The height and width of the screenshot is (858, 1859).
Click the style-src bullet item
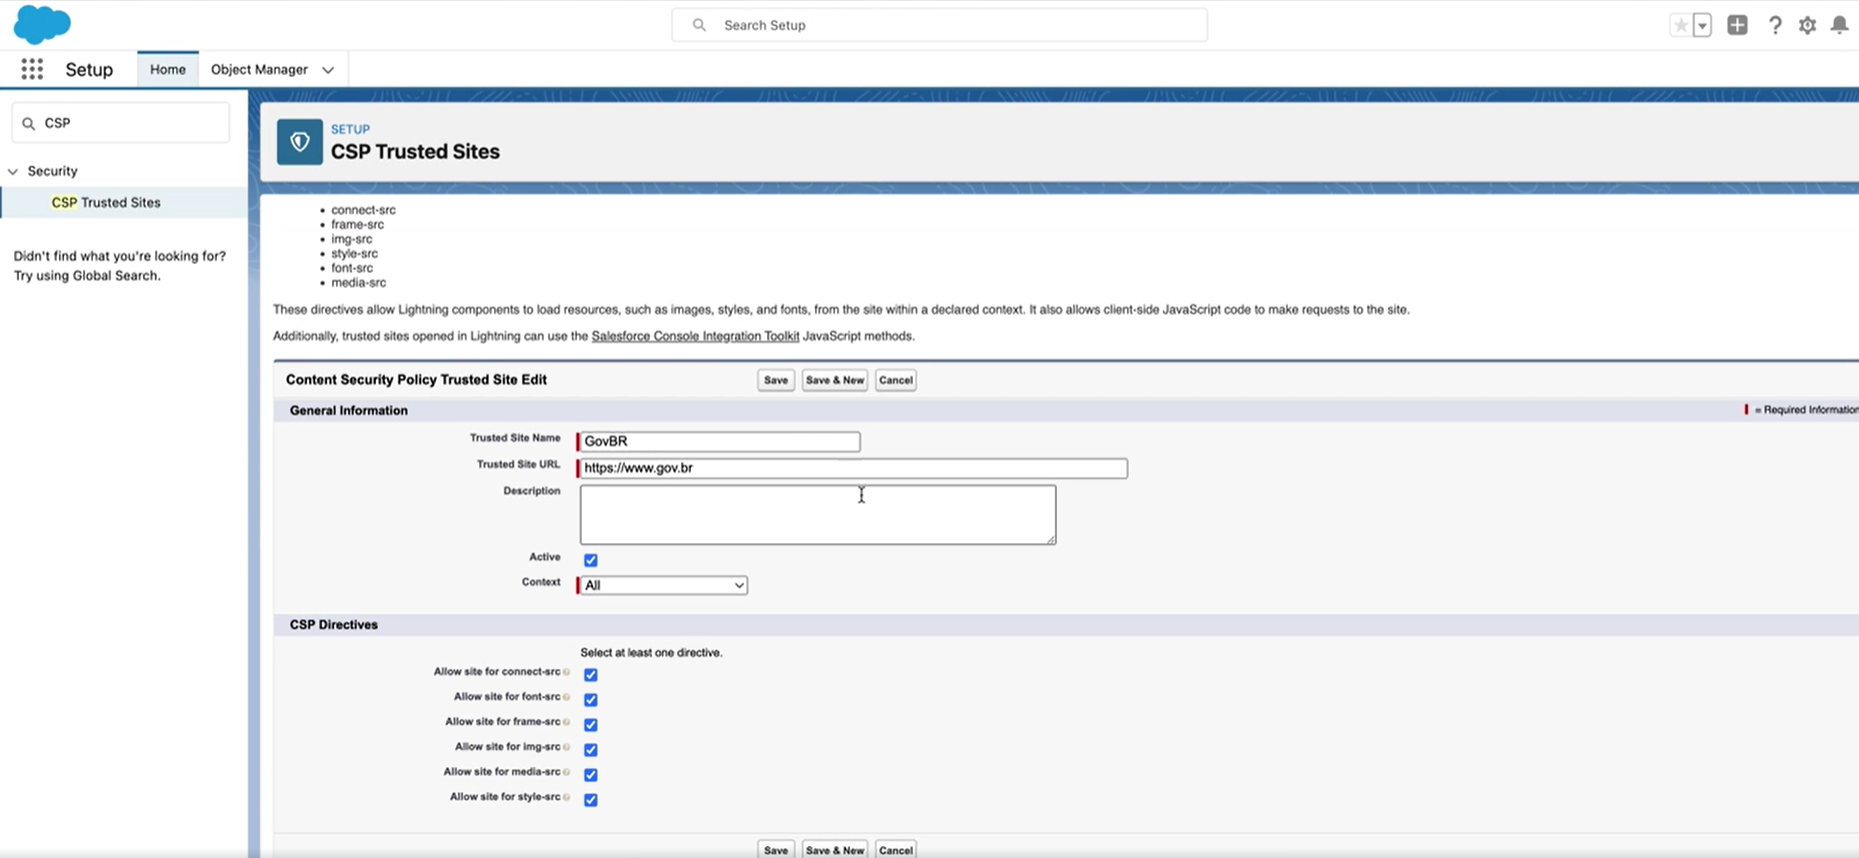click(355, 253)
